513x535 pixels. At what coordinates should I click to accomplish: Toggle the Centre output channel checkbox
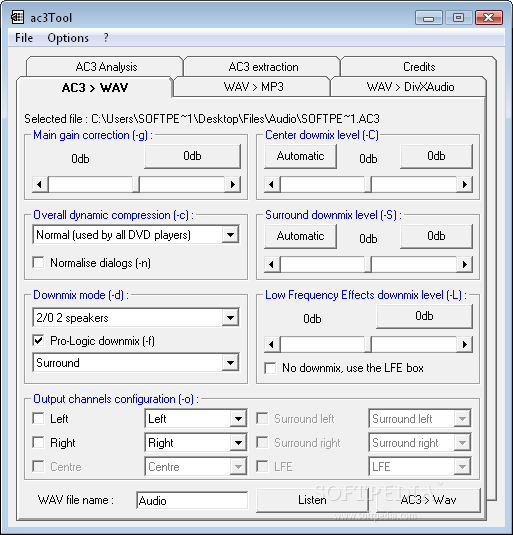pos(38,466)
